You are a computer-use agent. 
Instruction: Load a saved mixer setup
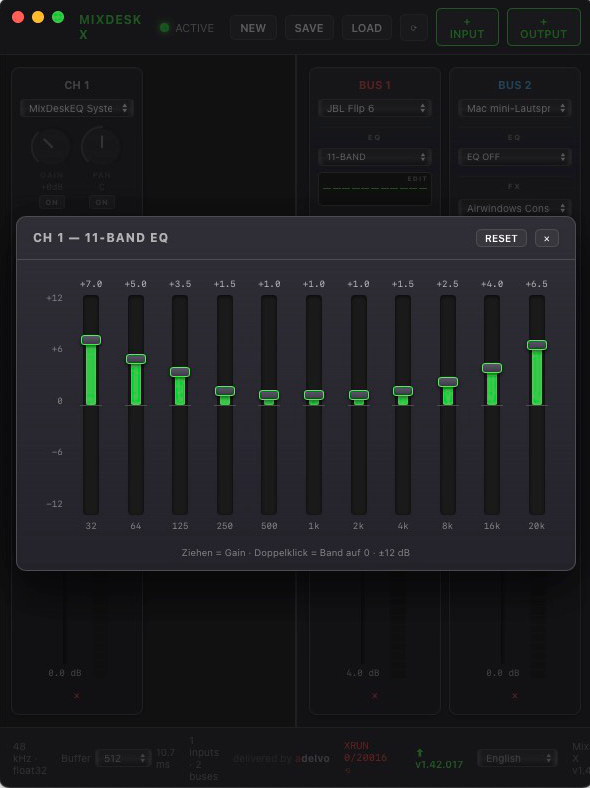point(366,28)
